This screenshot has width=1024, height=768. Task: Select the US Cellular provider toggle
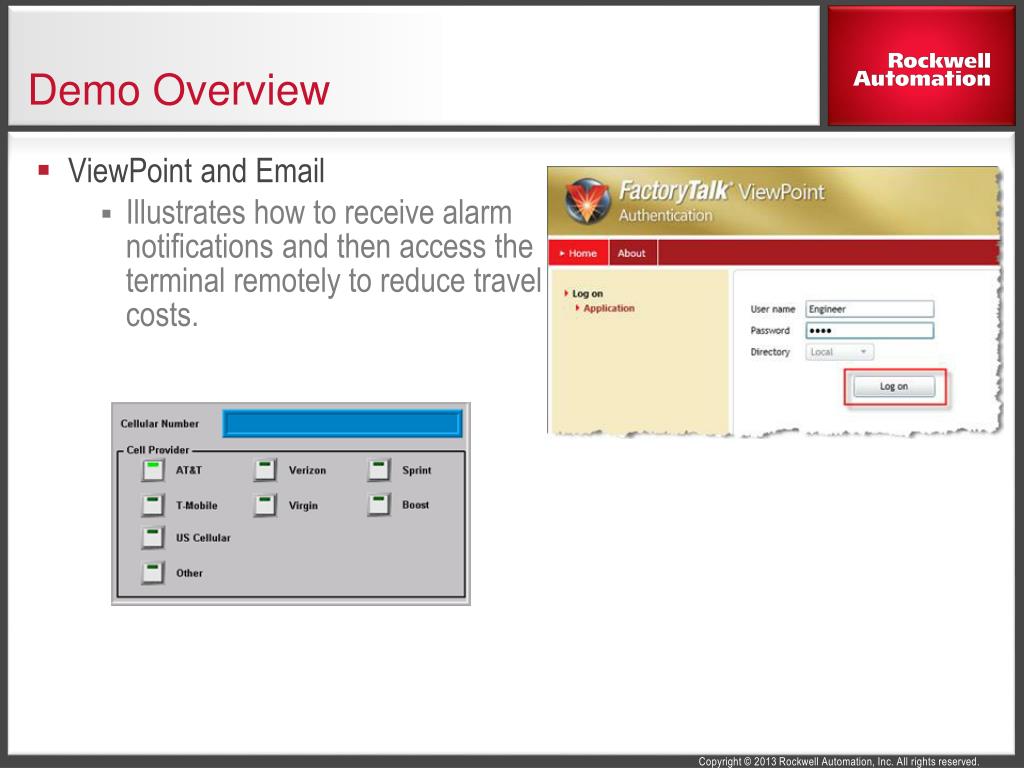point(153,537)
